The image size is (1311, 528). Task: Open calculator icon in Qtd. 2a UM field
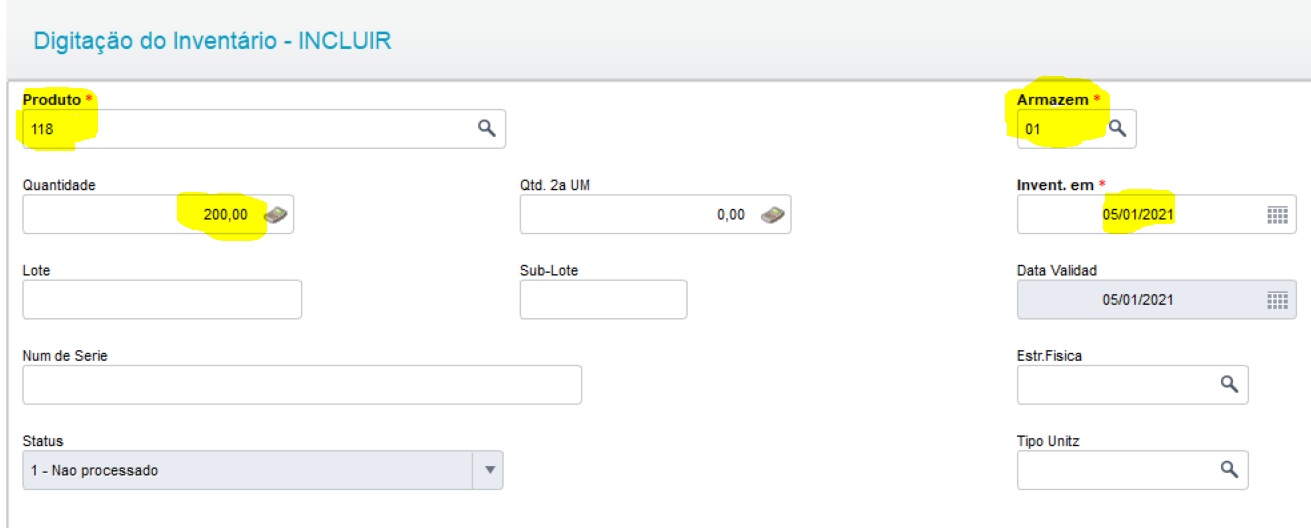772,214
